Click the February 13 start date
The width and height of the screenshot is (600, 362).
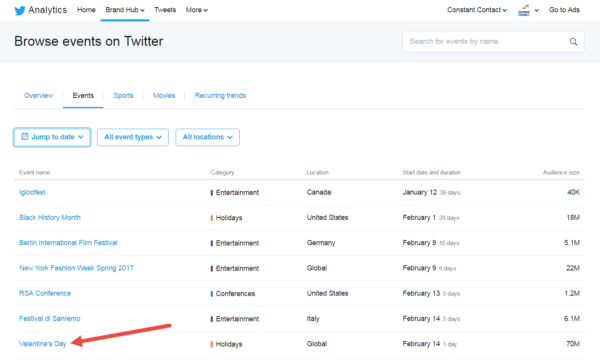coord(421,293)
